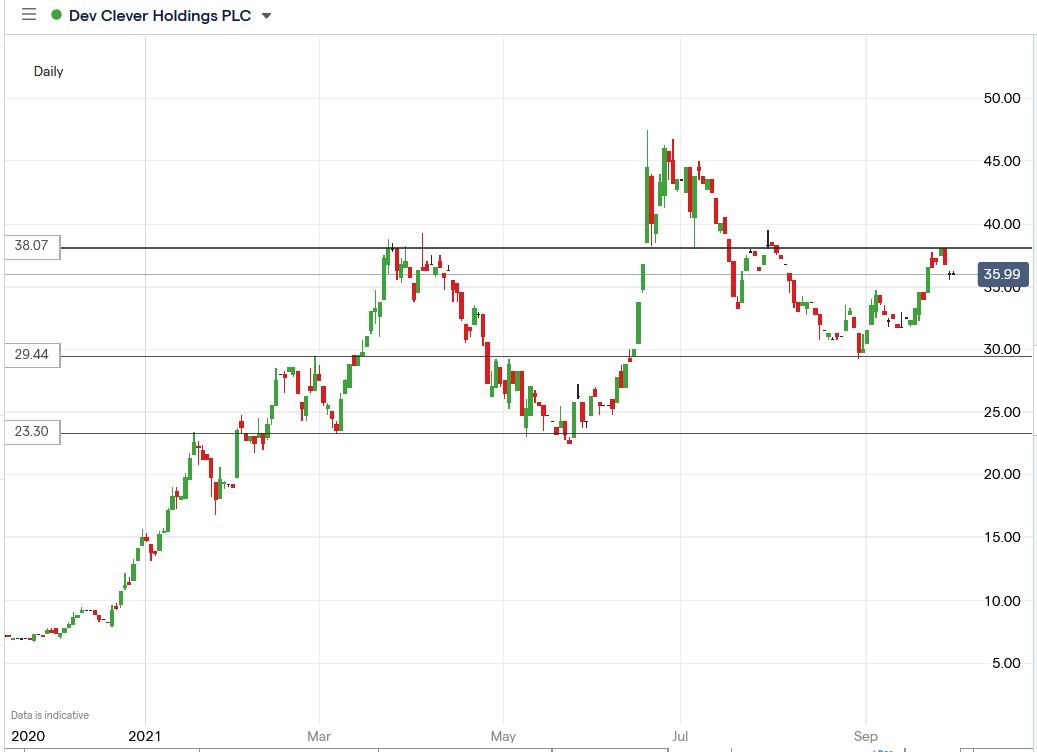
Task: Select the 23.30 price level label
Action: (x=33, y=432)
